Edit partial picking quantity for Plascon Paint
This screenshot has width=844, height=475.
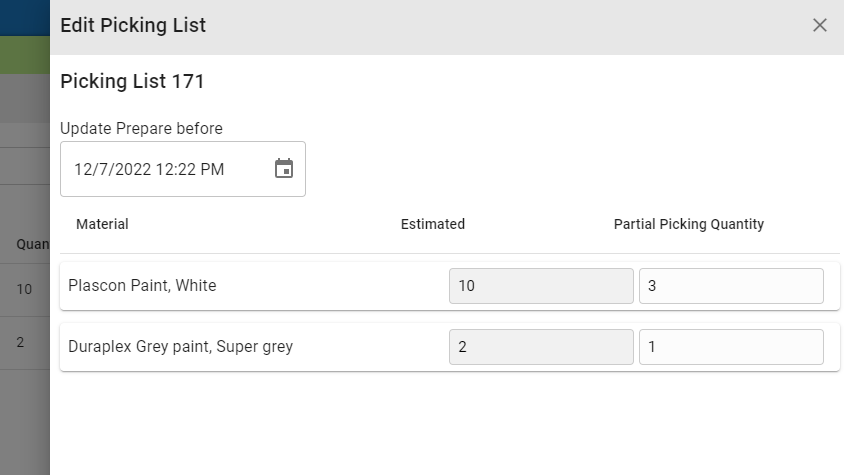pos(730,286)
